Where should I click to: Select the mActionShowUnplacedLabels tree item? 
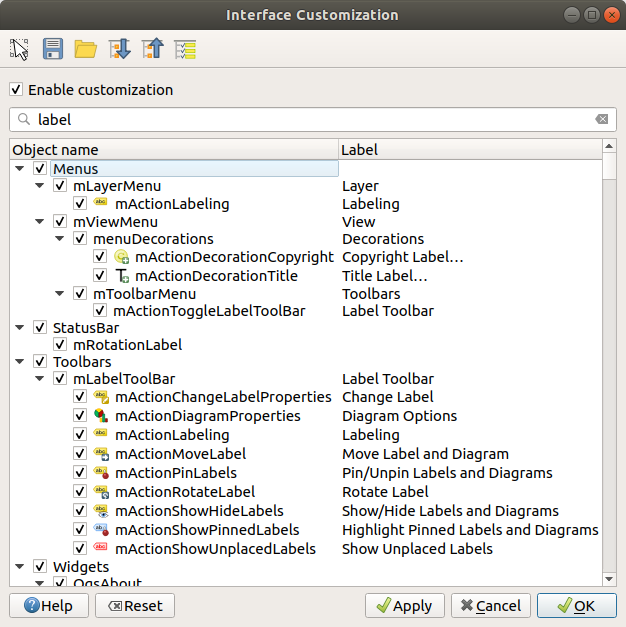point(215,549)
